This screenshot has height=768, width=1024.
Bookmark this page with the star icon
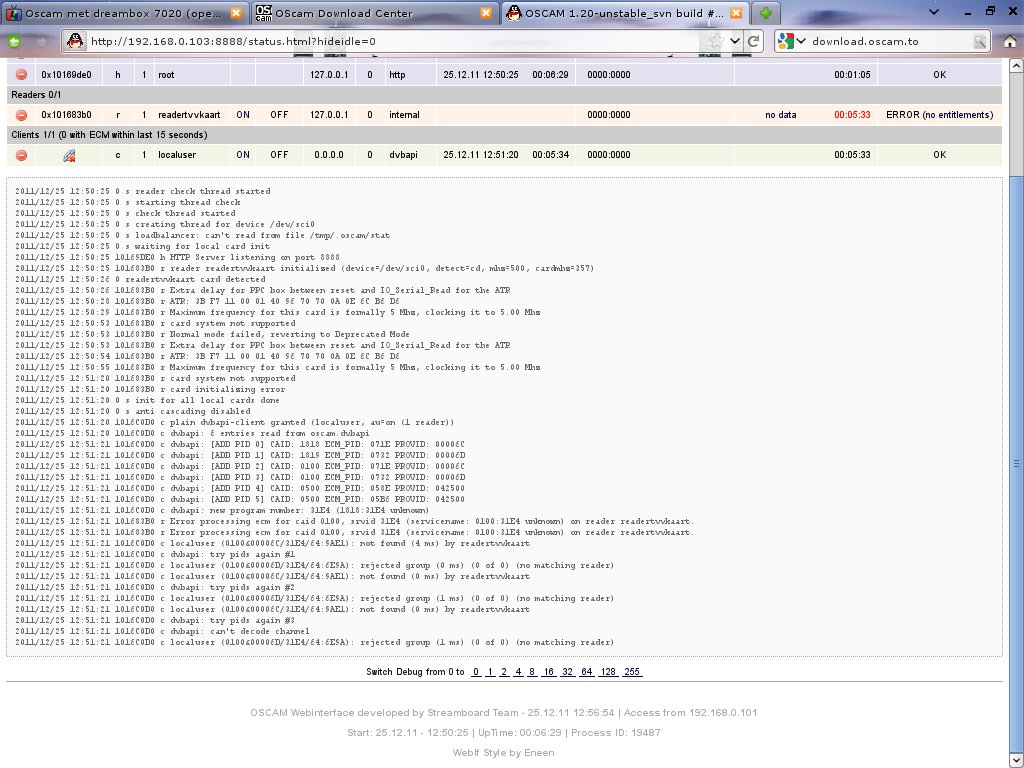coord(716,42)
